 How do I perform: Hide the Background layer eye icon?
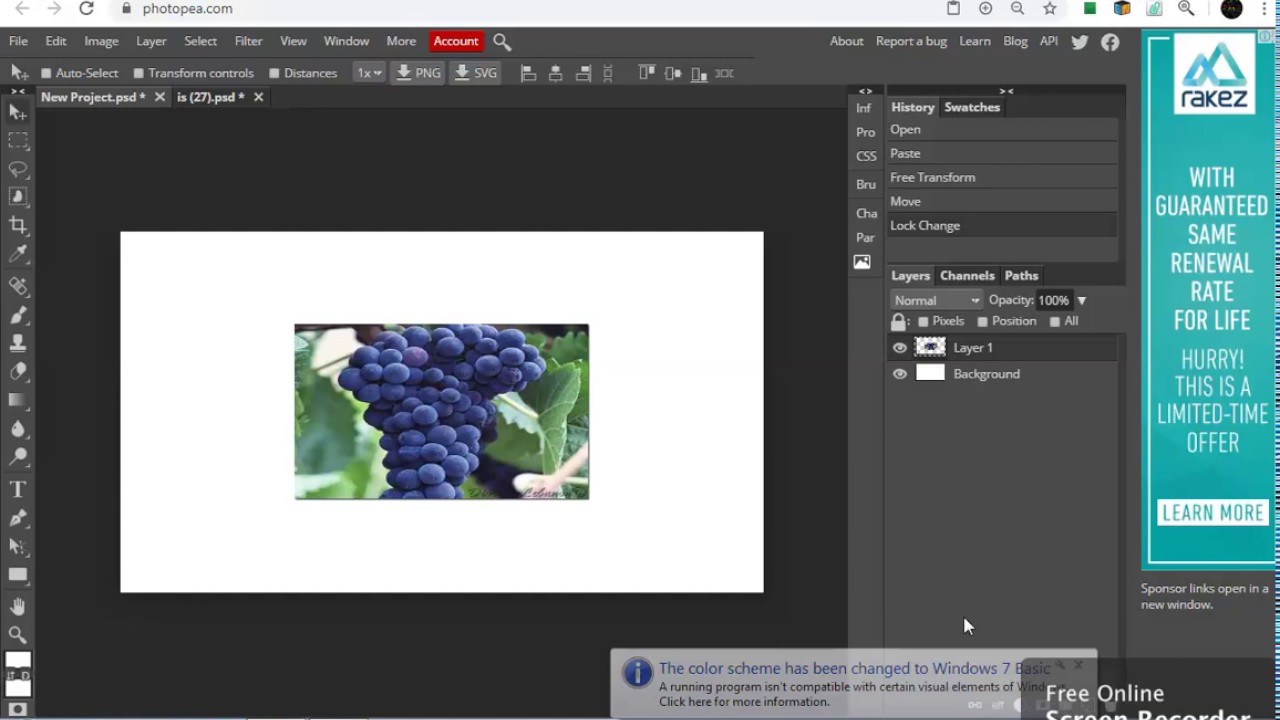[900, 374]
